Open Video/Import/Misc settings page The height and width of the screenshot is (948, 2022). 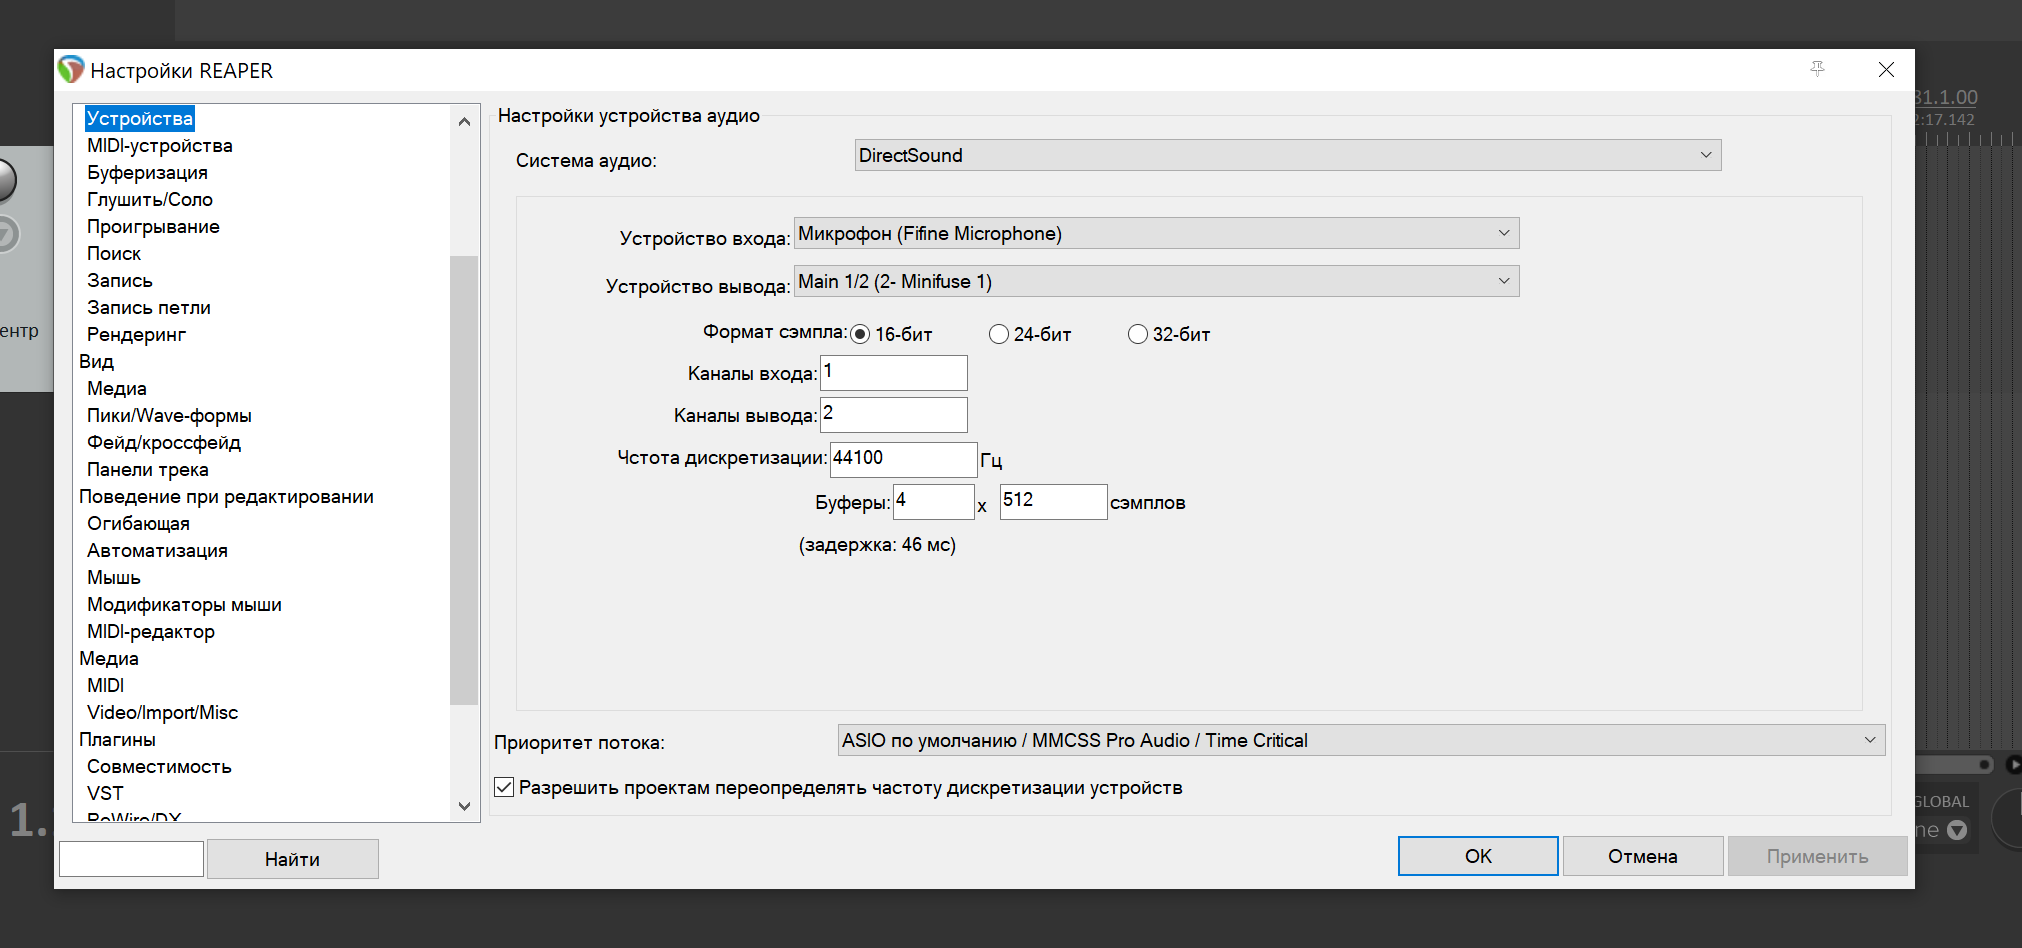(x=162, y=713)
